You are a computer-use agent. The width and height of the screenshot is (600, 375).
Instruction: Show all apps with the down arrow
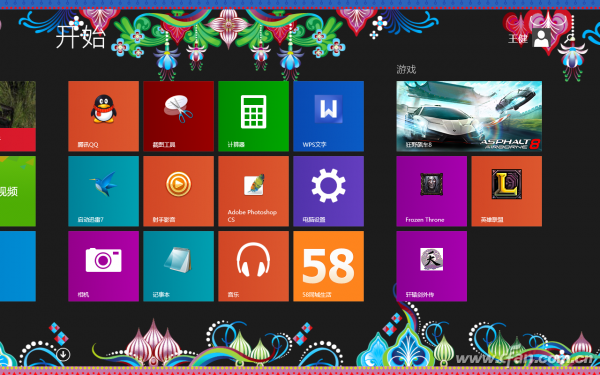(63, 354)
